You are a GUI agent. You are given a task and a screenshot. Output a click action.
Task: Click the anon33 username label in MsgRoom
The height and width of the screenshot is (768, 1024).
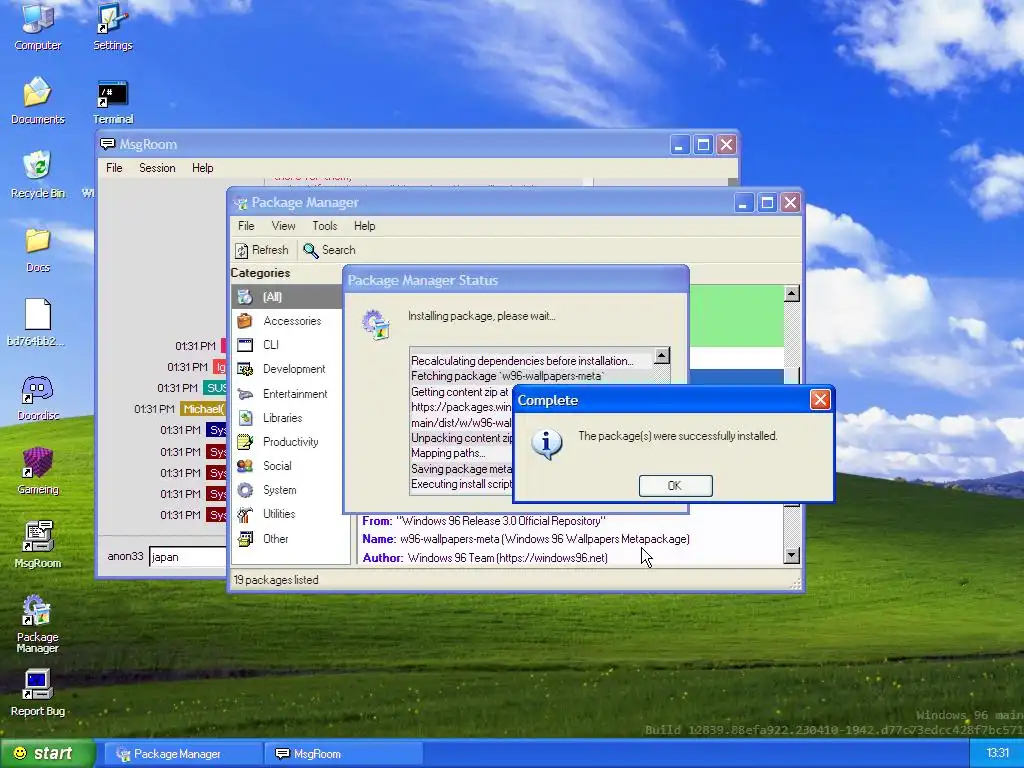click(x=125, y=556)
